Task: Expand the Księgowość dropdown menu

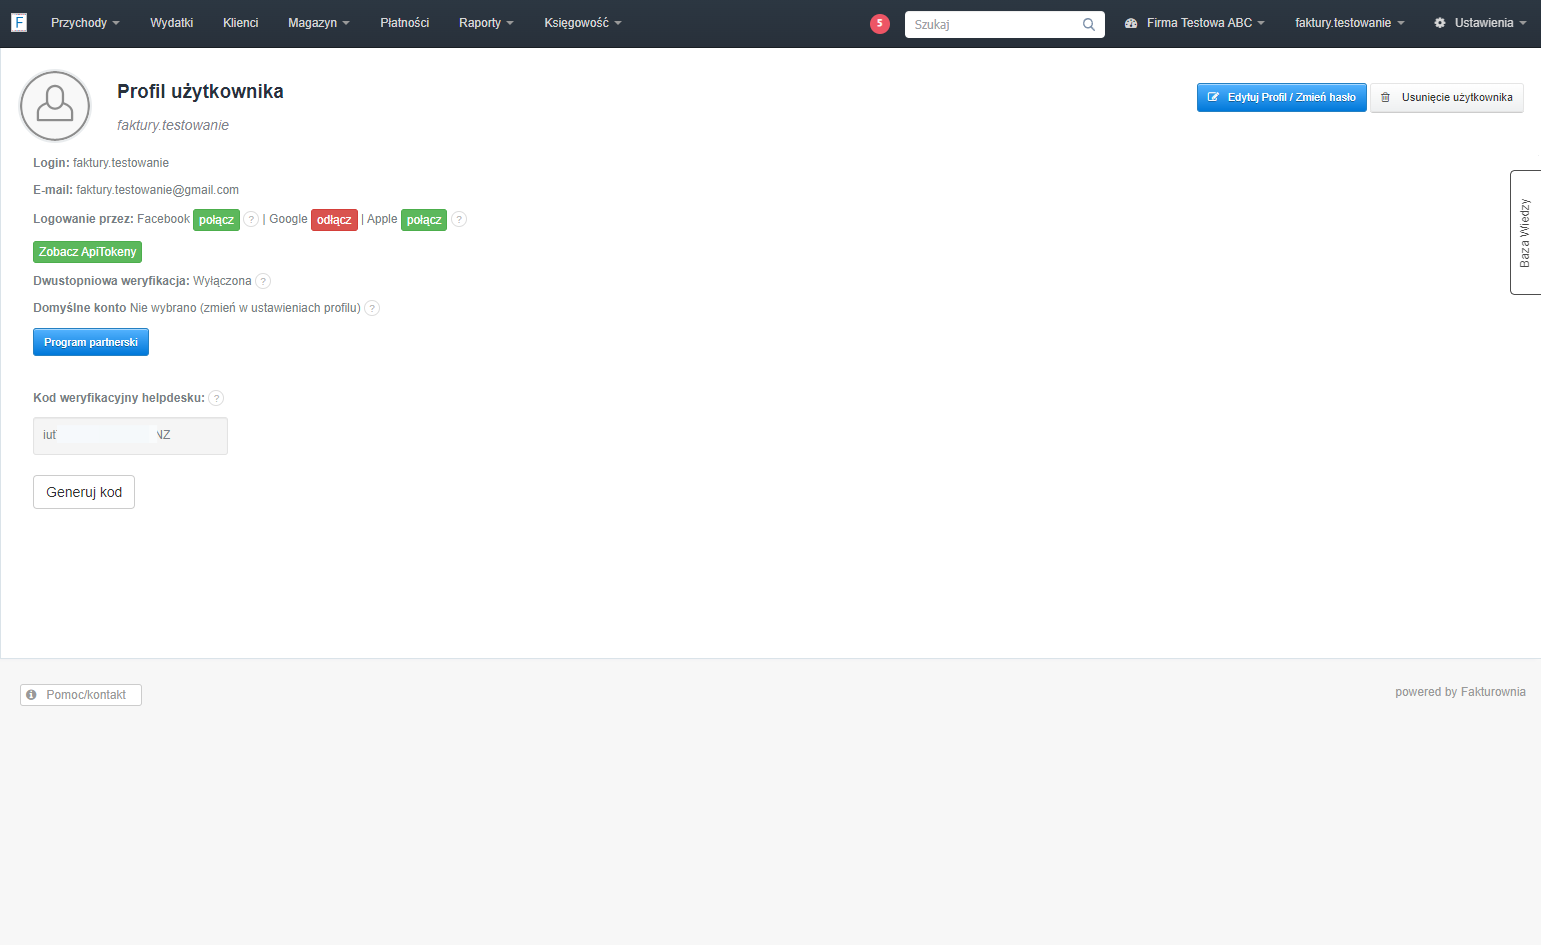Action: [583, 23]
